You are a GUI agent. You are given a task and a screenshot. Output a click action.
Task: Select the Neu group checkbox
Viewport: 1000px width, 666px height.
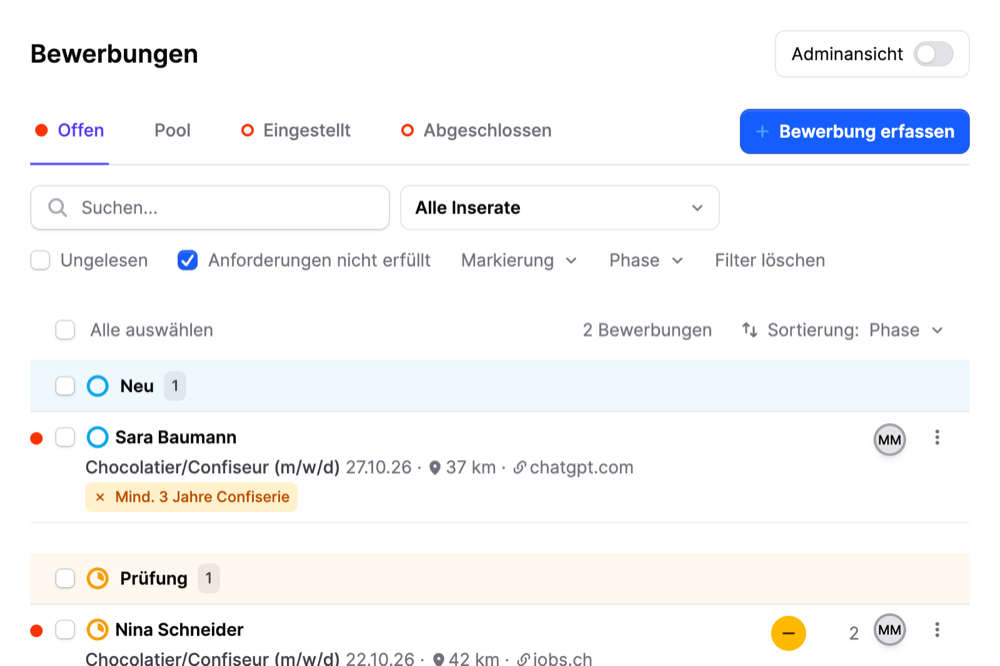pyautogui.click(x=65, y=386)
